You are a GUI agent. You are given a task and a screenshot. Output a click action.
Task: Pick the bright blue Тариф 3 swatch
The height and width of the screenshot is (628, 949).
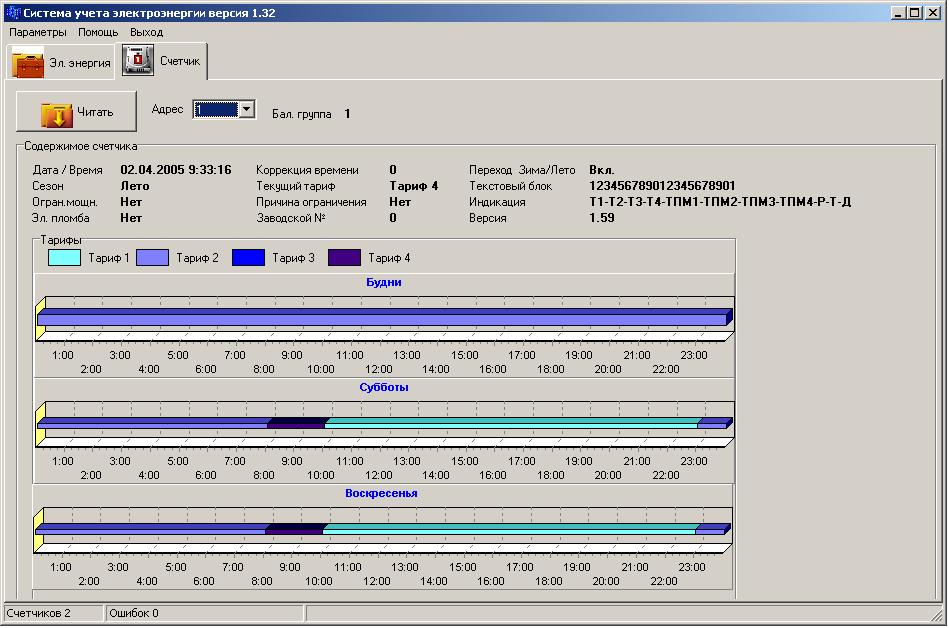[248, 258]
